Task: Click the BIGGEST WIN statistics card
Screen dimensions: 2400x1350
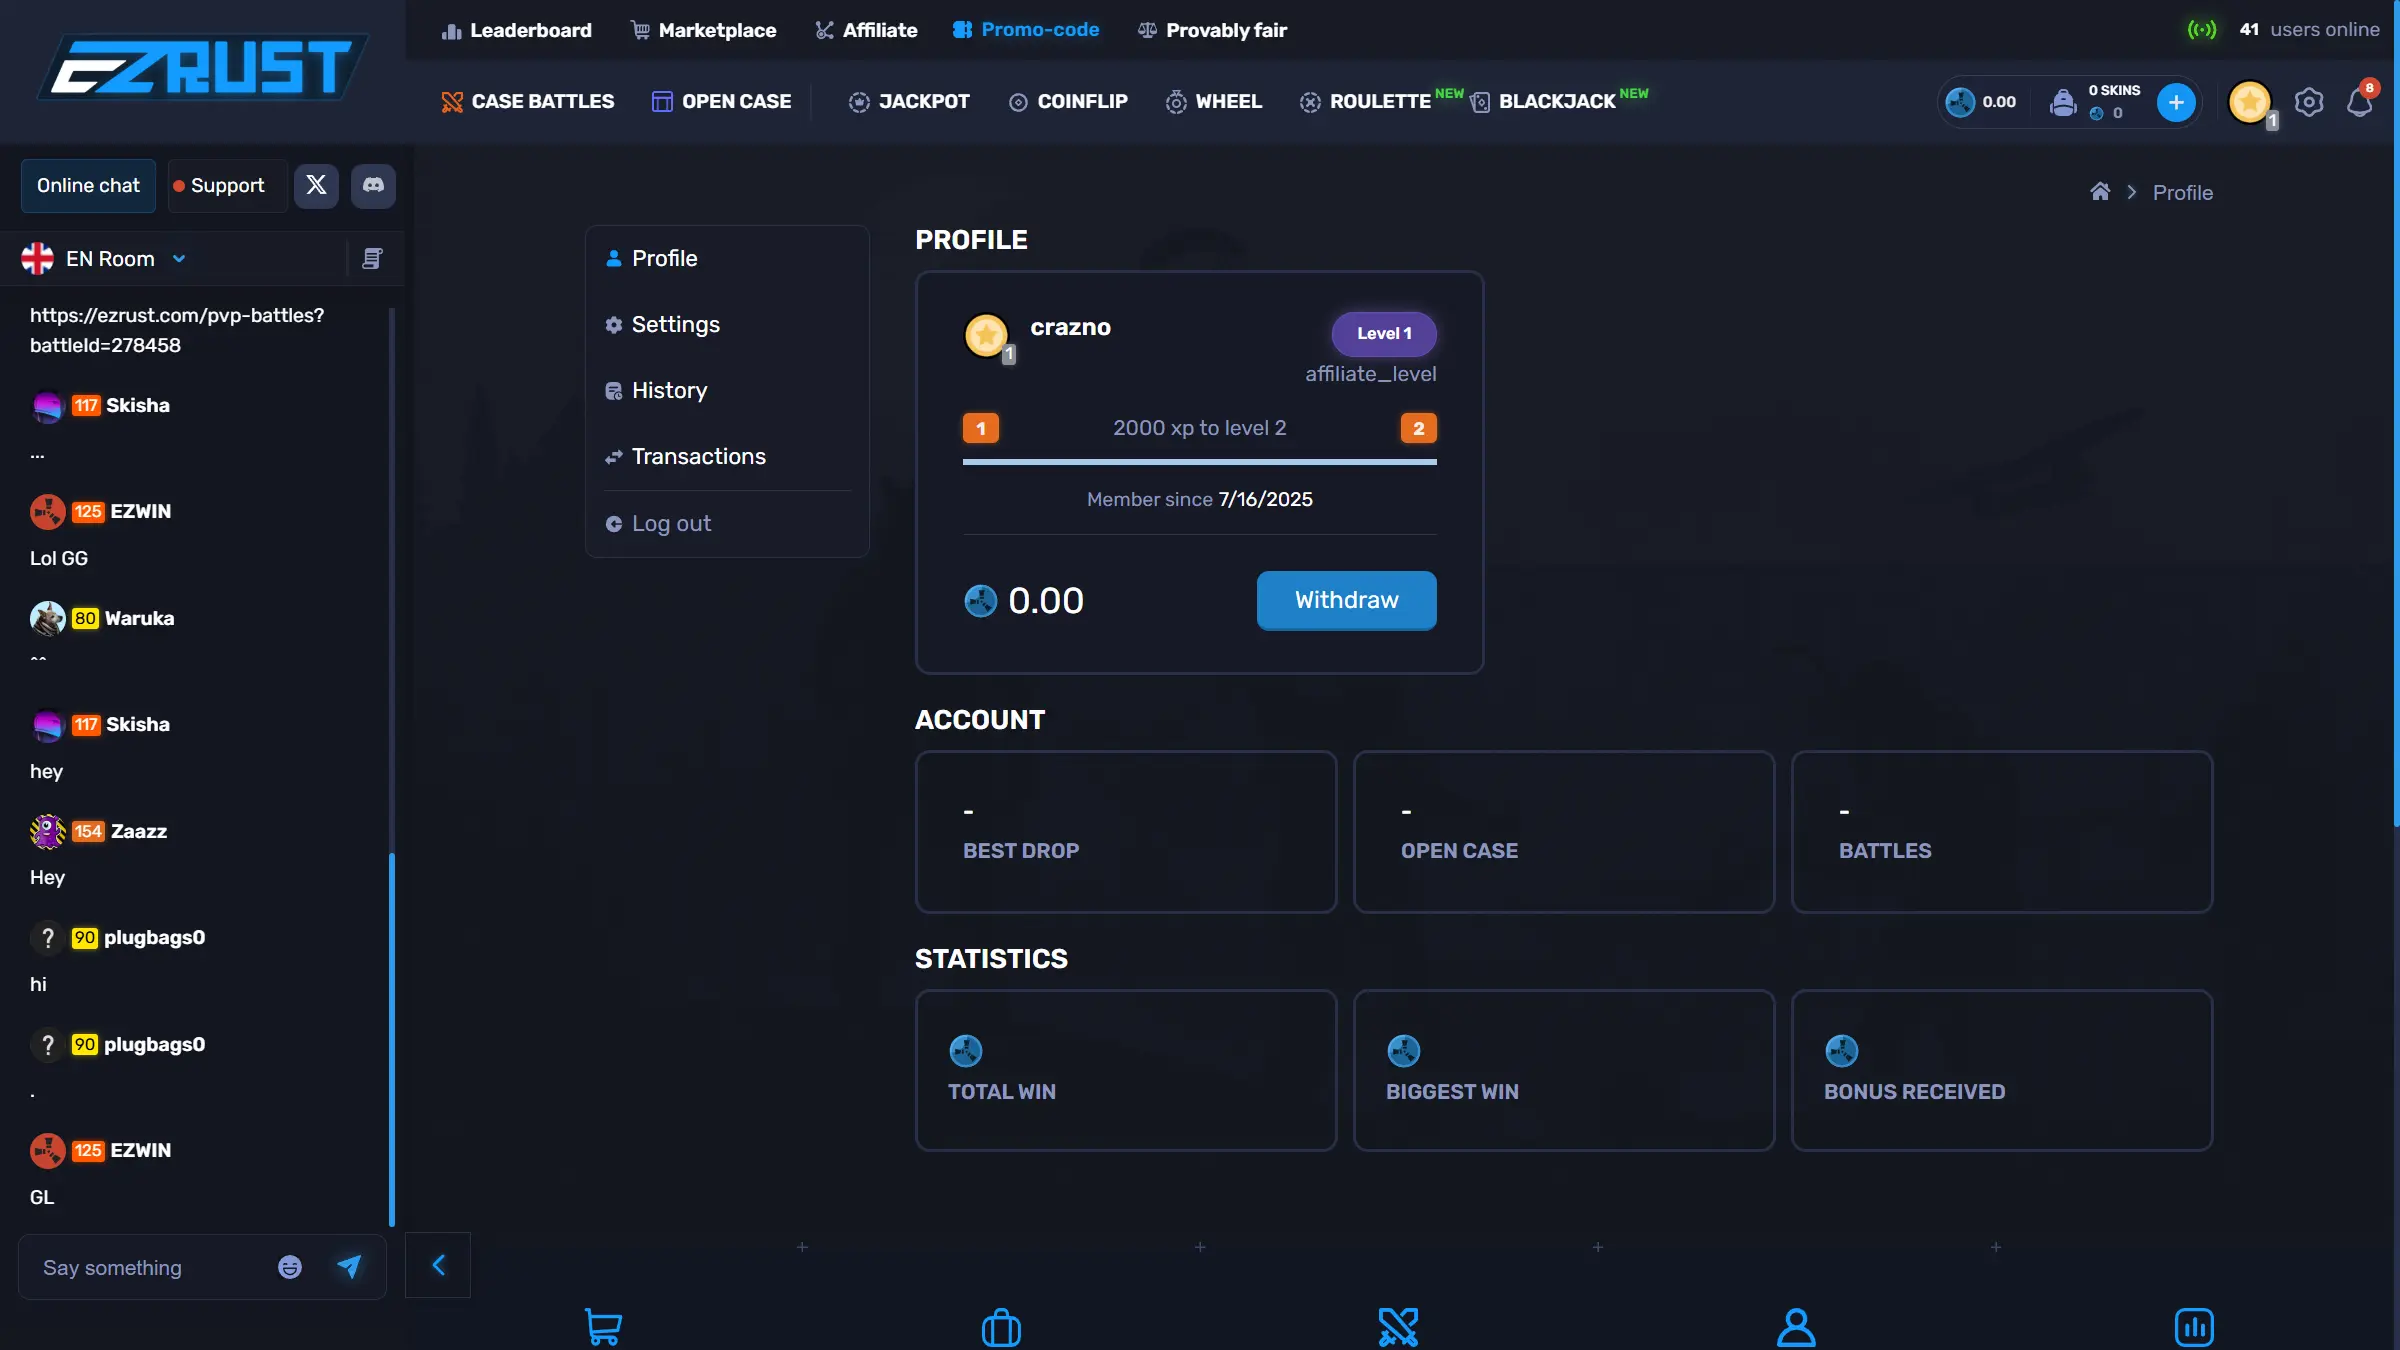Action: [1564, 1070]
